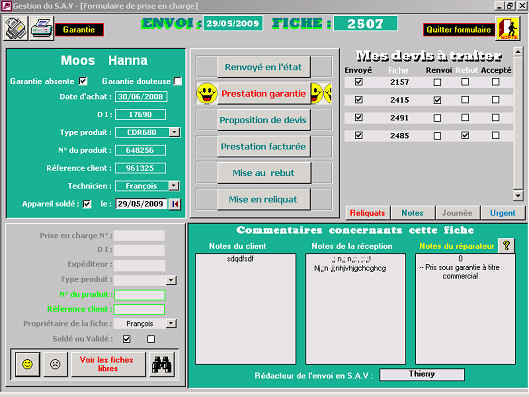Open the Type produit CDR680 dropdown

point(174,132)
